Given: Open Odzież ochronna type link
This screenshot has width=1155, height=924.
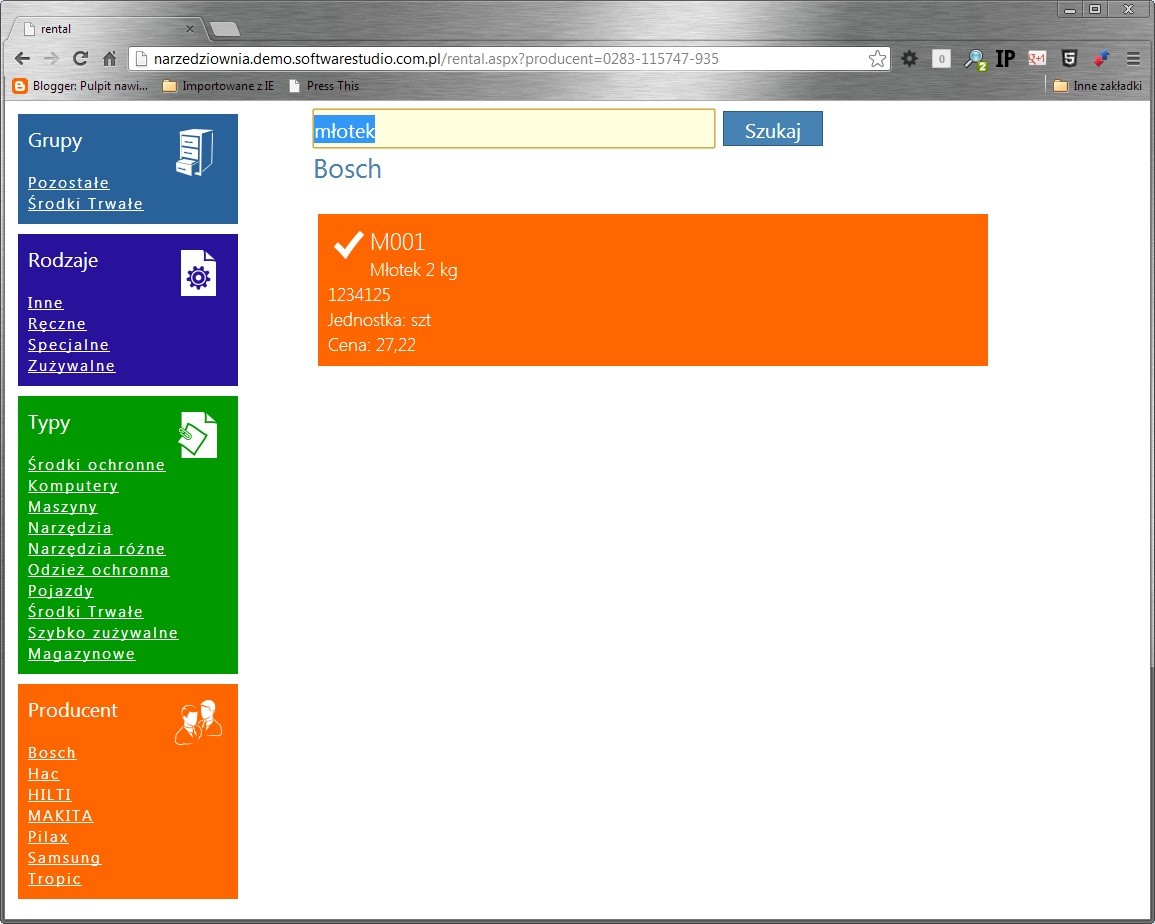Looking at the screenshot, I should (x=99, y=570).
